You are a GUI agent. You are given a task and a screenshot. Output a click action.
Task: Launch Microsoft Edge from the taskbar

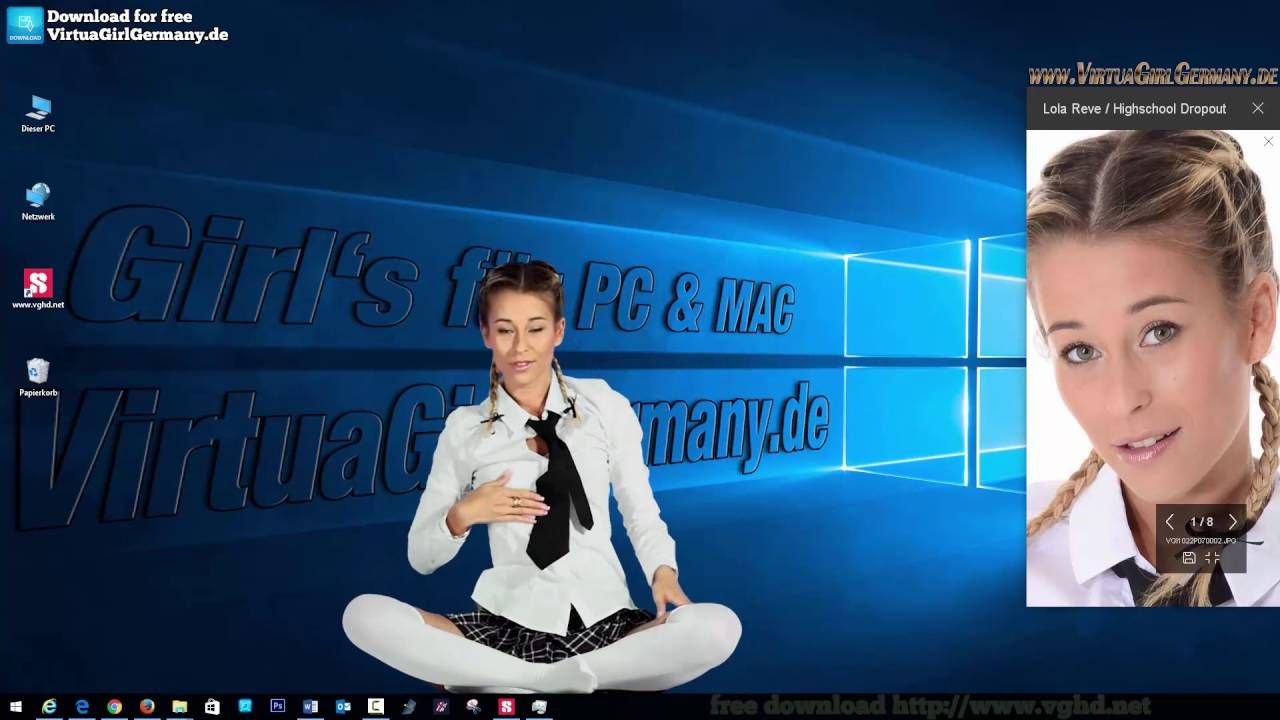coord(82,707)
